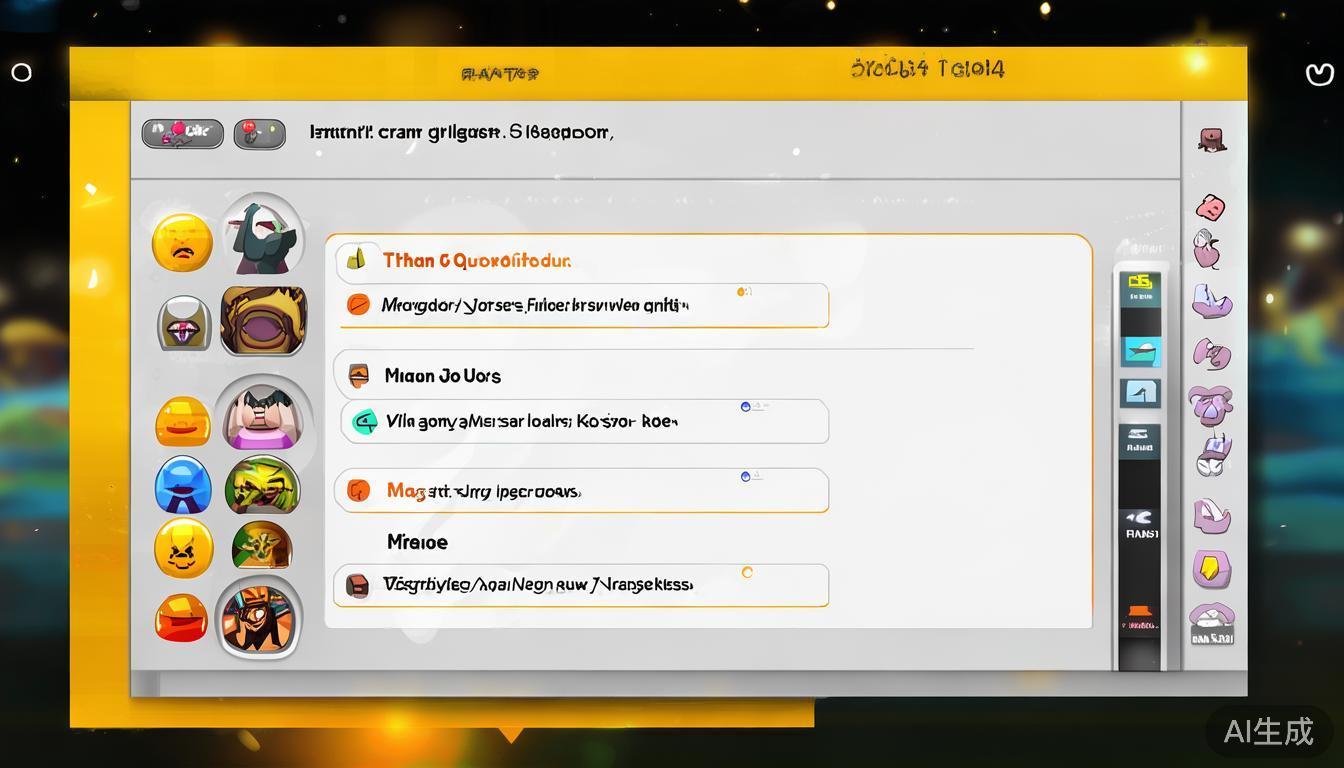The image size is (1344, 768).
Task: Select the pink cube icon in right sidebar
Action: 1210,208
